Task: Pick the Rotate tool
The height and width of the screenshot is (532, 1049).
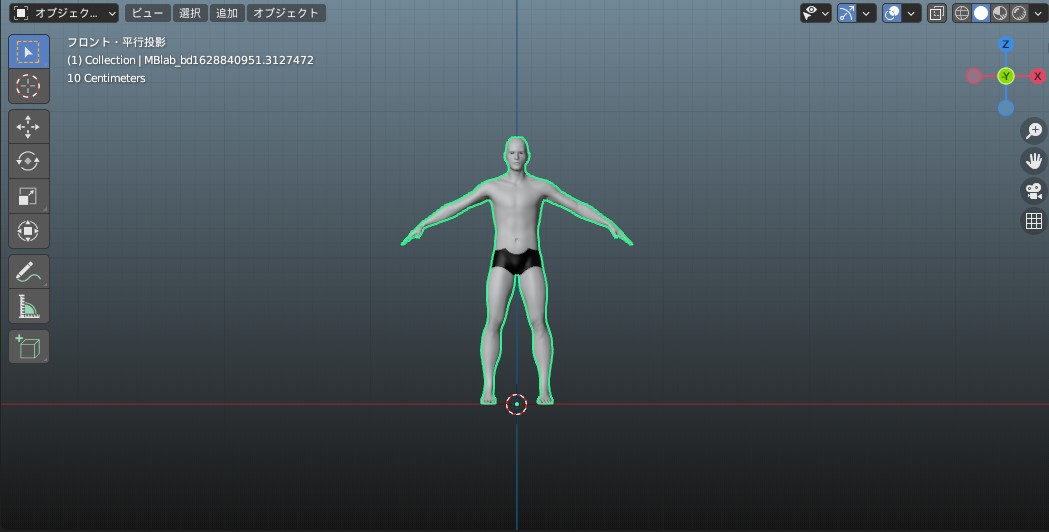Action: point(28,161)
